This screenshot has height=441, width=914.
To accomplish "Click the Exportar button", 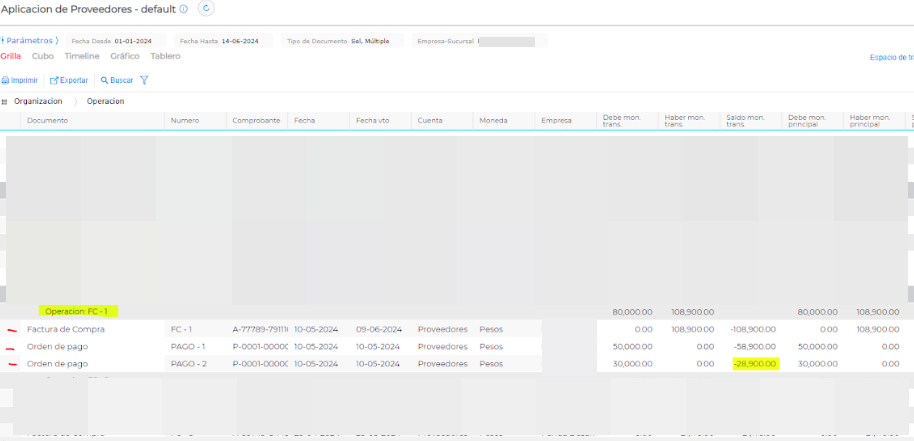I will [x=69, y=80].
